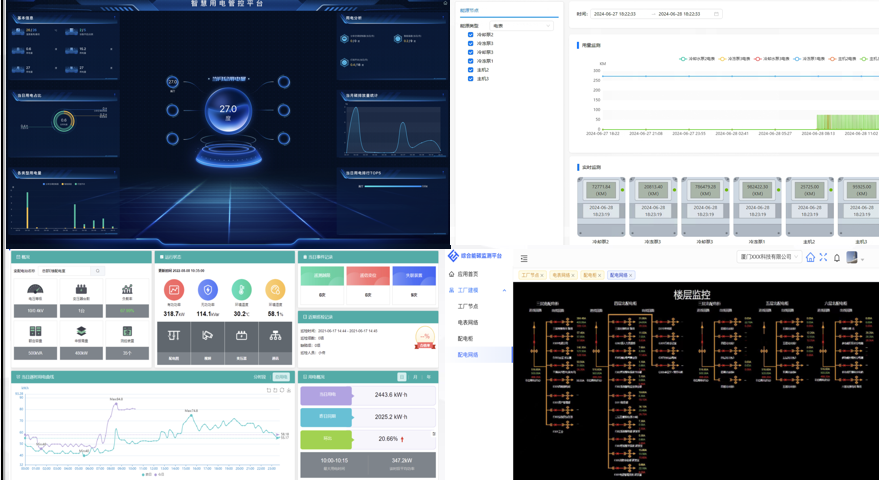This screenshot has width=879, height=480.
Task: Close the 配电柜 page tab
Action: [599, 275]
